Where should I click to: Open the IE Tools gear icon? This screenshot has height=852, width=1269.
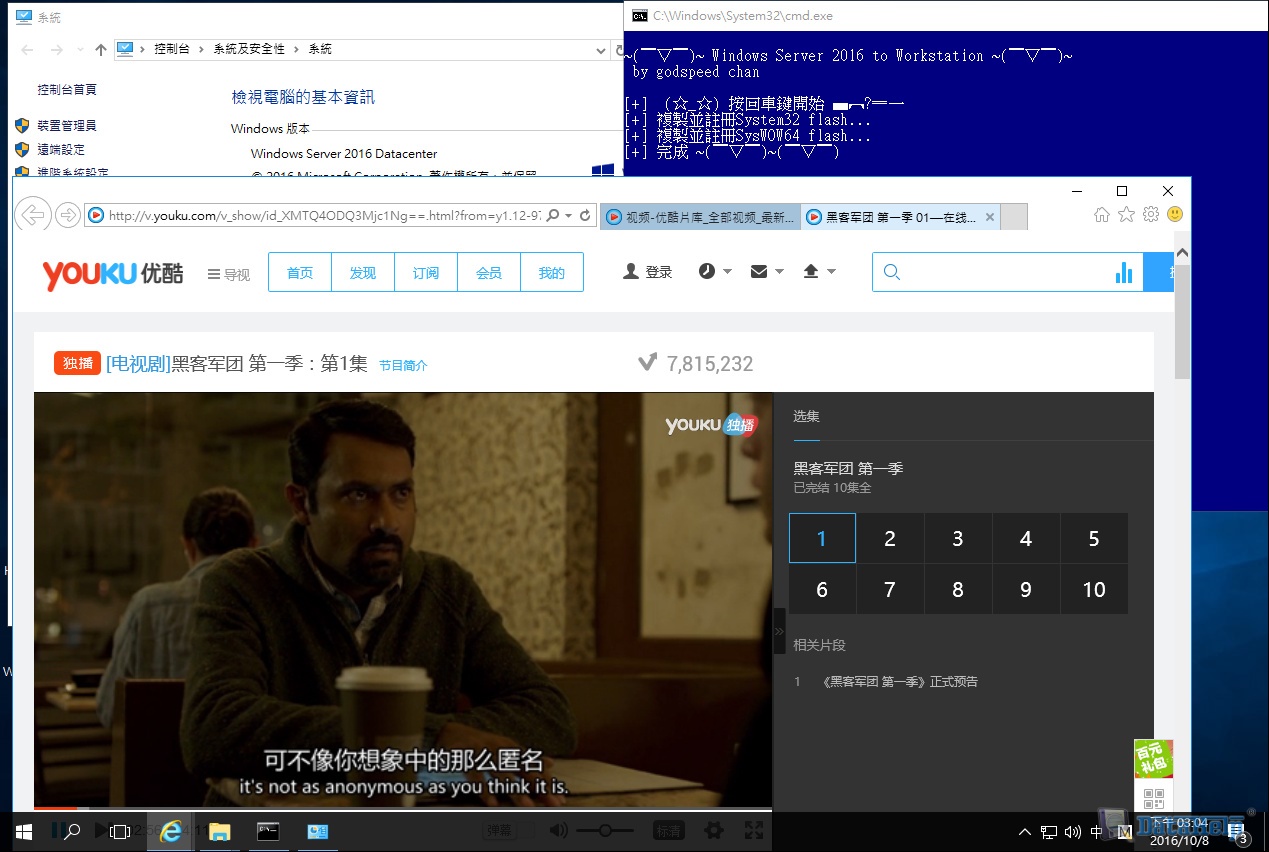tap(1150, 215)
